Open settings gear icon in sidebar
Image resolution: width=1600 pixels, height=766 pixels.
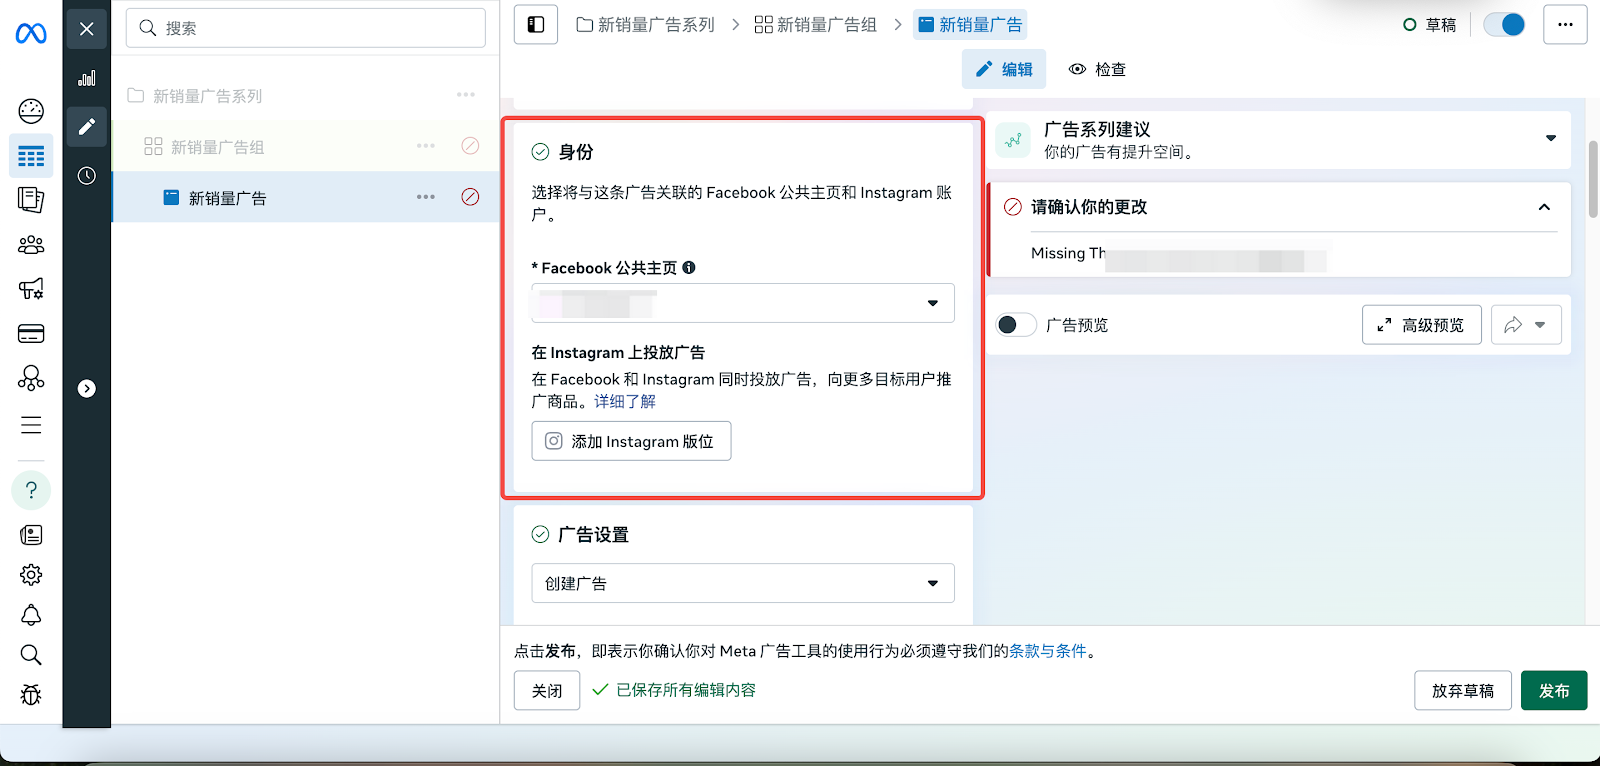click(31, 575)
